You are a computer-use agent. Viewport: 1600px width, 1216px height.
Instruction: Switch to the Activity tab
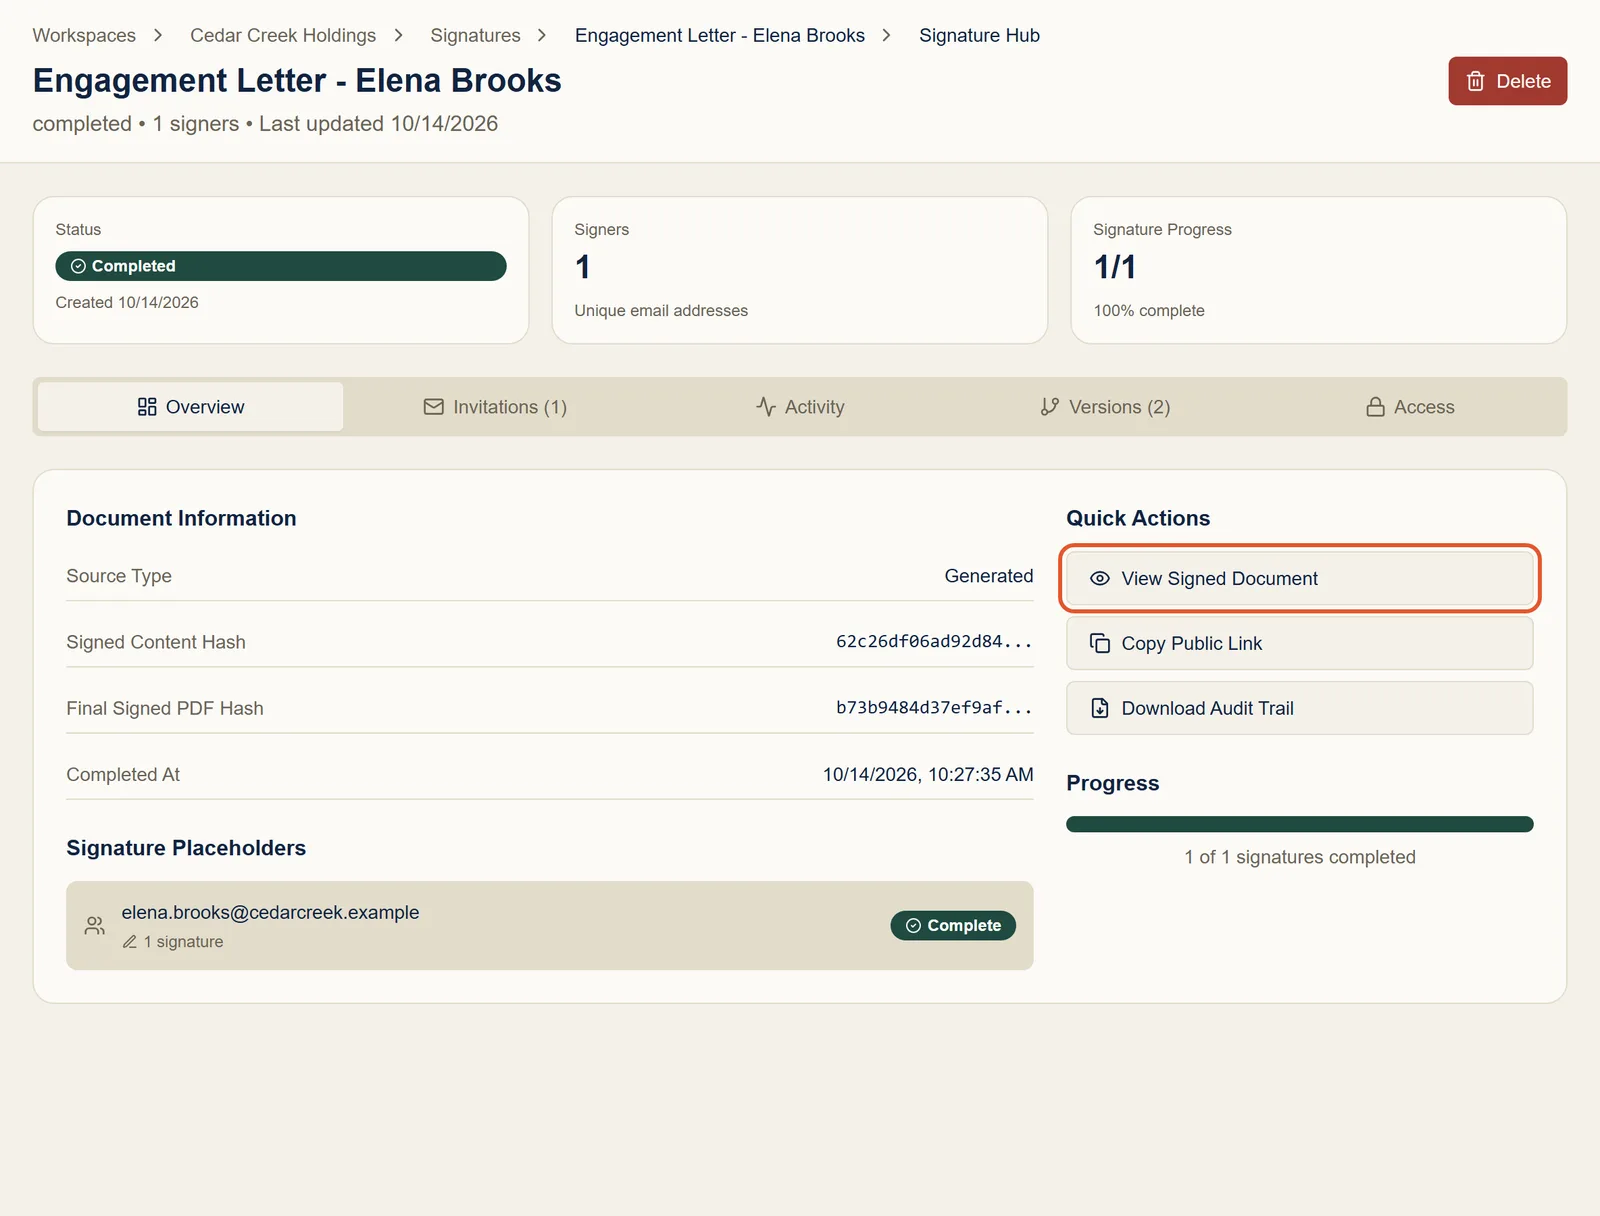tap(800, 406)
